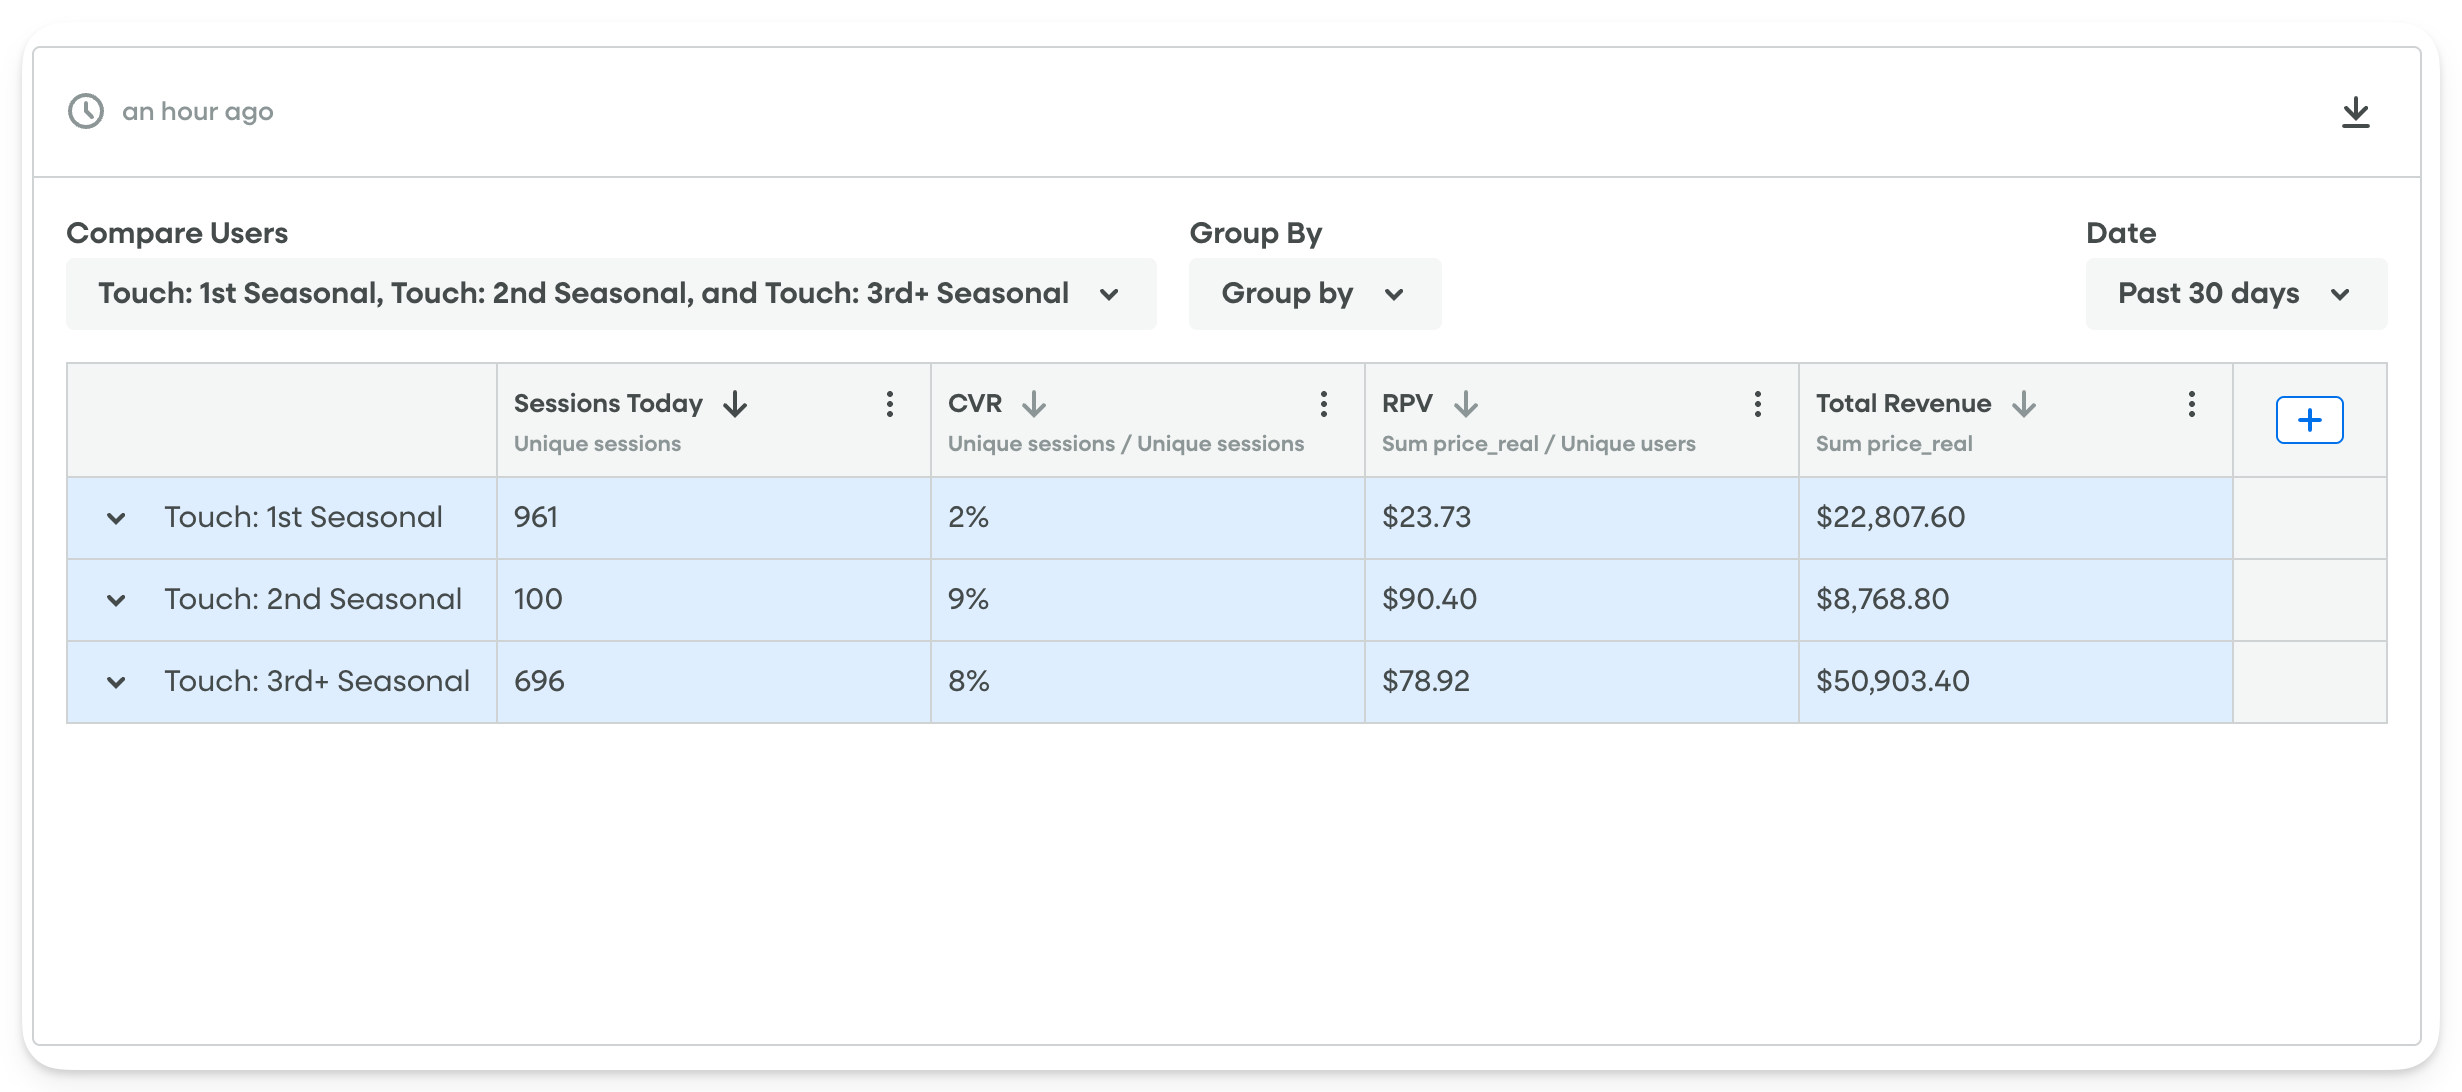
Task: Expand the Touch: 1st Seasonal row
Action: click(x=118, y=517)
